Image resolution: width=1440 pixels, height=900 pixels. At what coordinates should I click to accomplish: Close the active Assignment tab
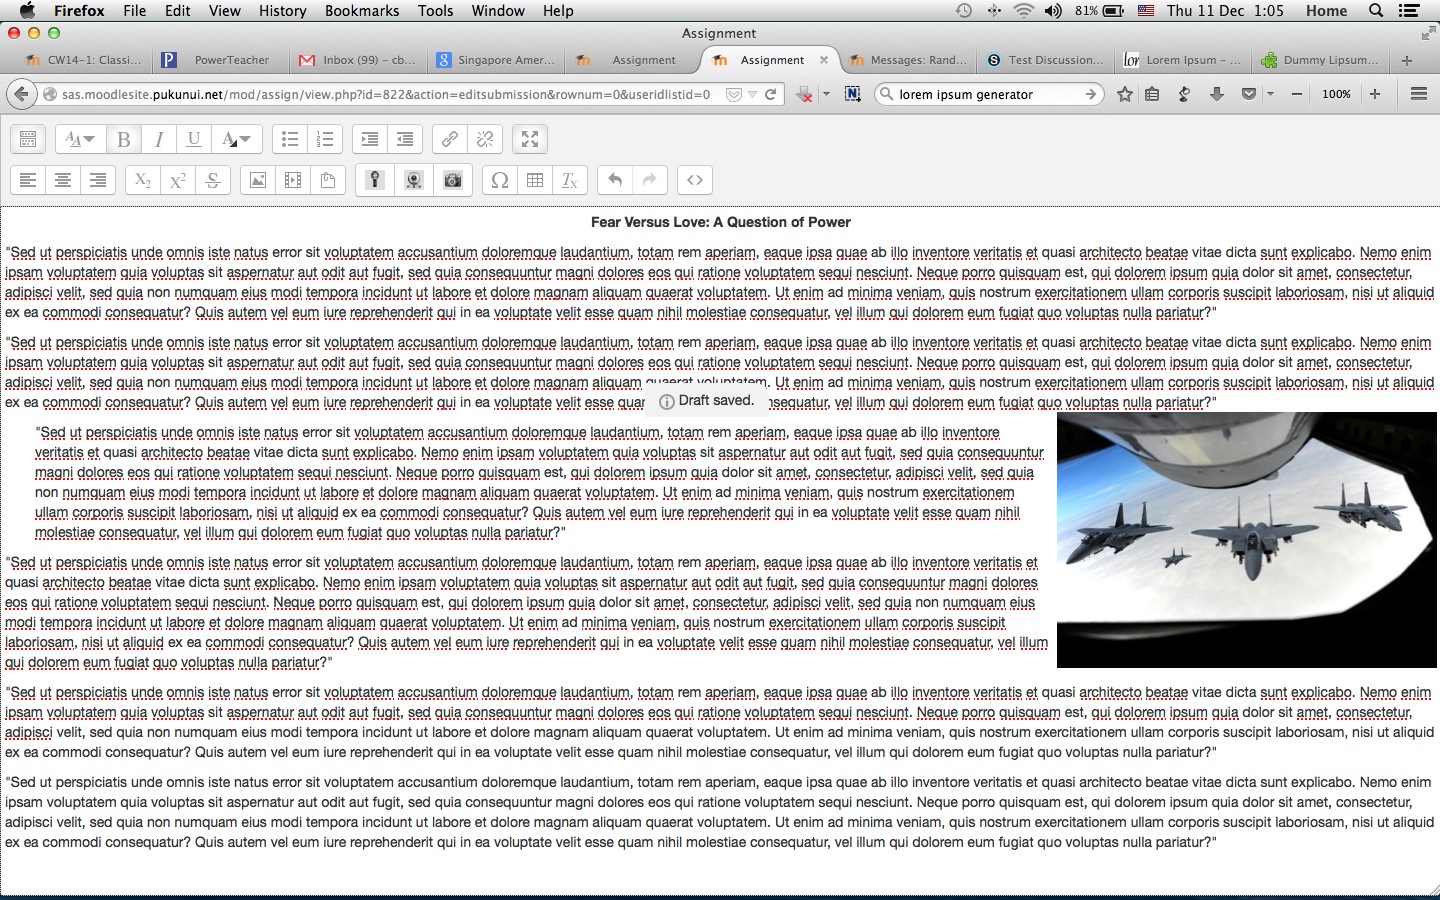(x=824, y=60)
